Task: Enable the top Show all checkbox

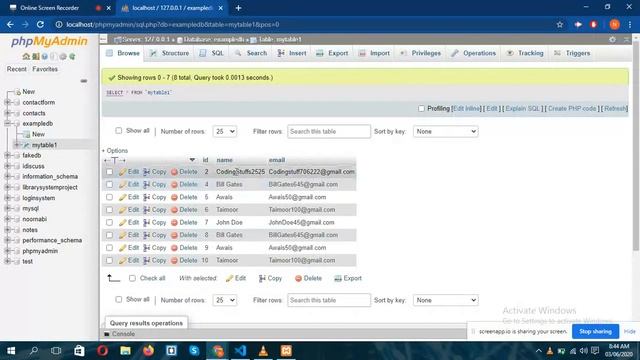Action: 118,131
